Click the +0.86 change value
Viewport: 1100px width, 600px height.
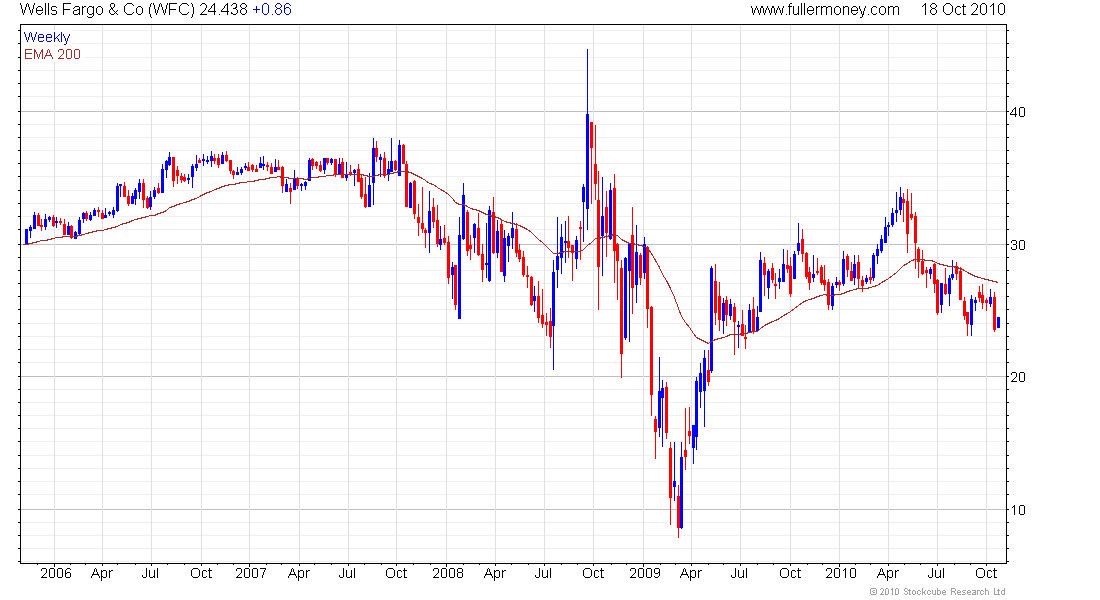pos(271,10)
